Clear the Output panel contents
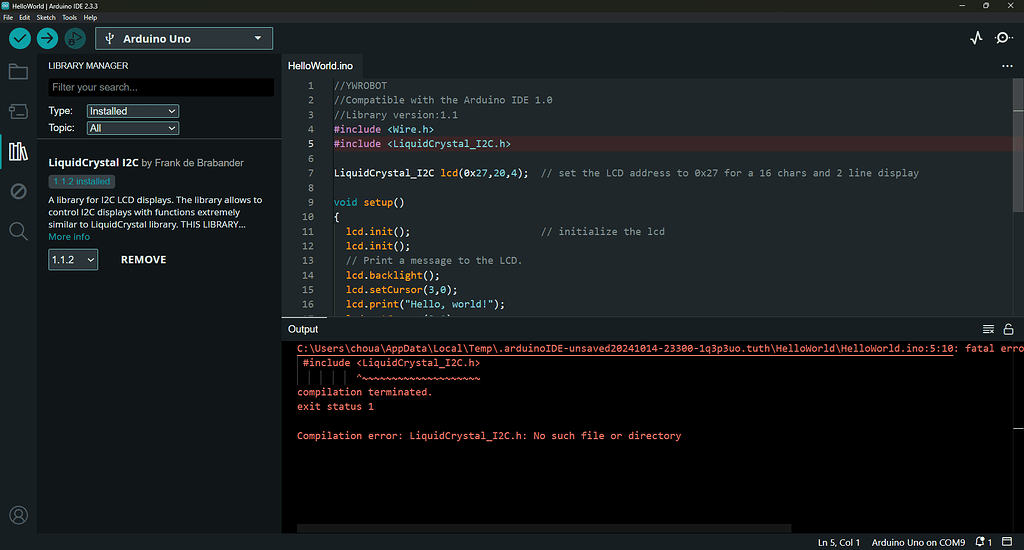 [988, 329]
